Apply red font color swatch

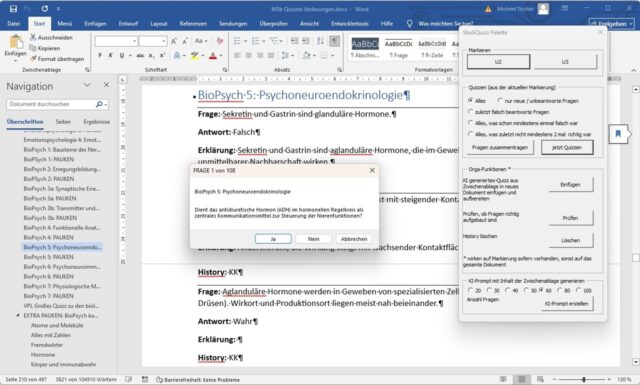pos(213,56)
